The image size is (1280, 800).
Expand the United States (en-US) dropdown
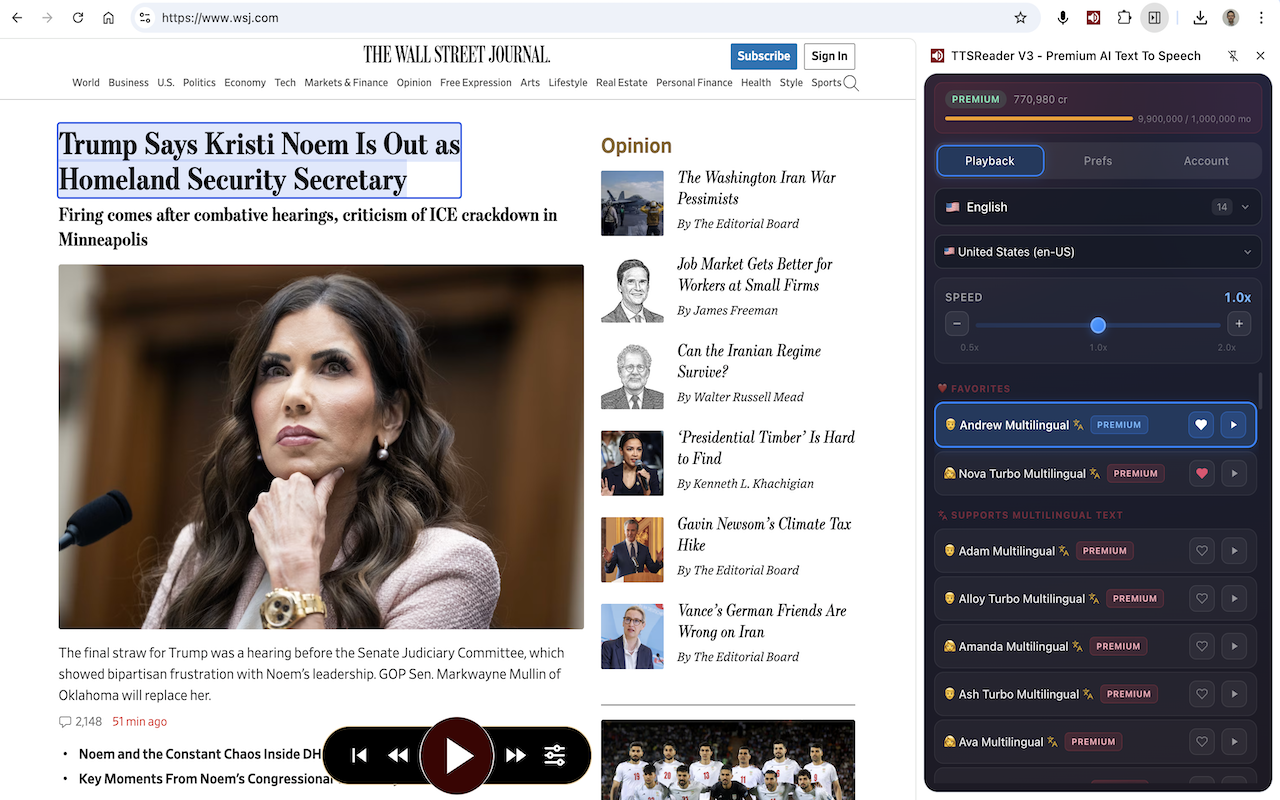pyautogui.click(x=1097, y=251)
